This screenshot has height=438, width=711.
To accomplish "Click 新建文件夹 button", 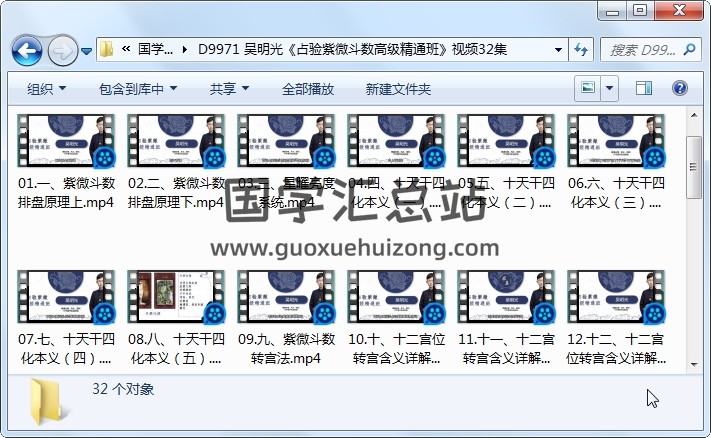I will tap(398, 89).
